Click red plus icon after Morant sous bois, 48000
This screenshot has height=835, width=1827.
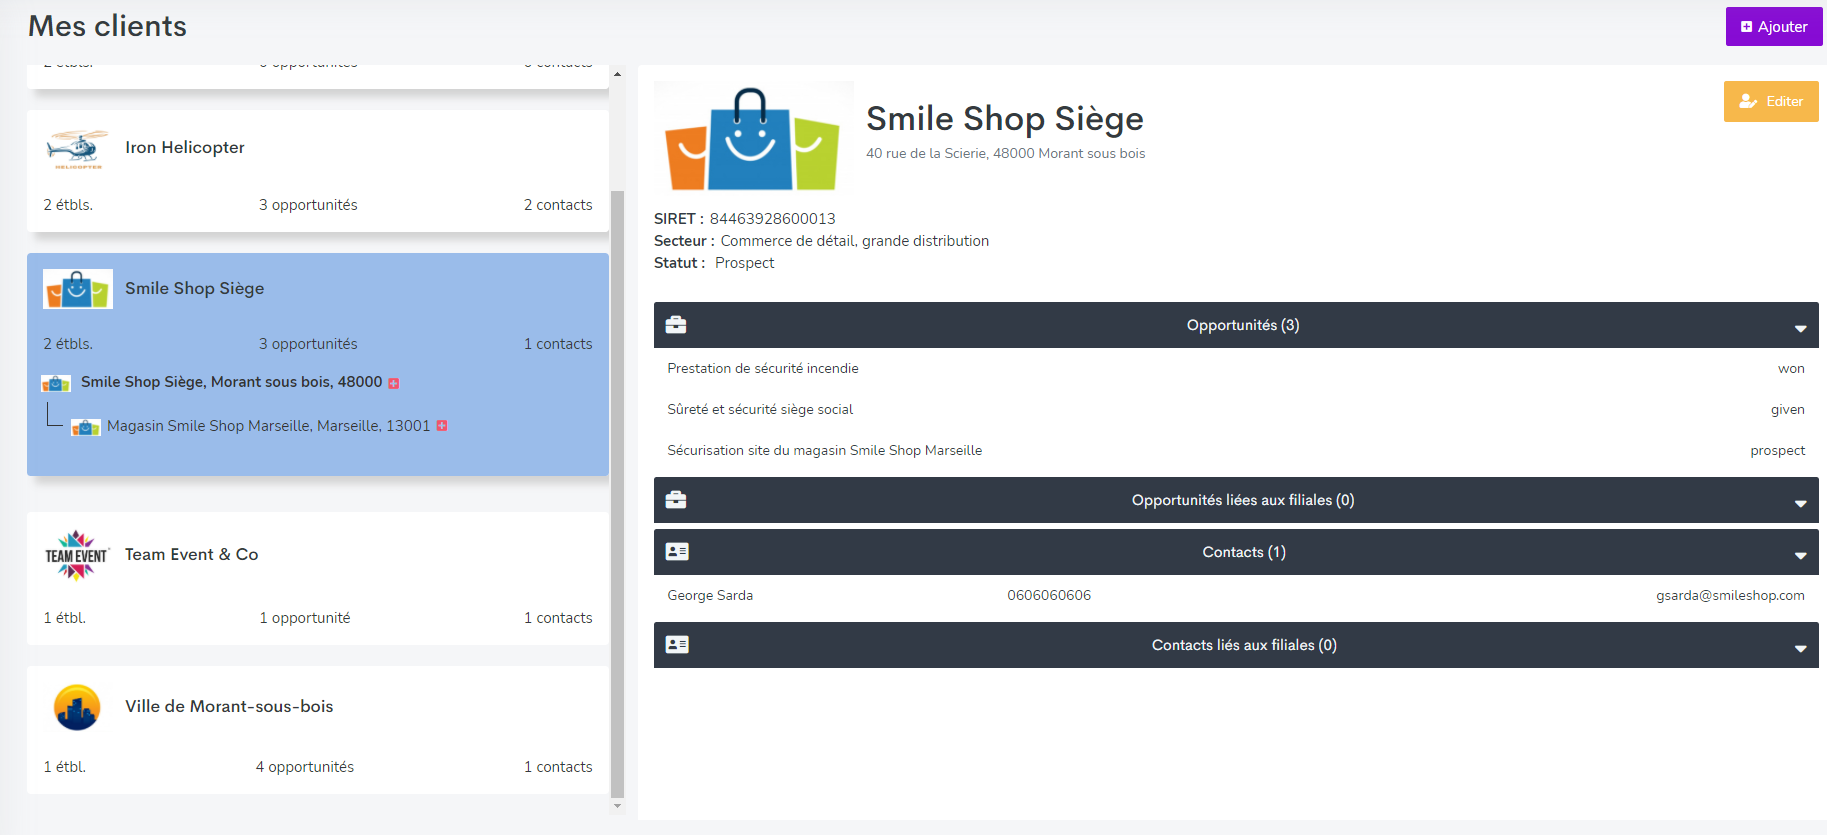[x=394, y=383]
